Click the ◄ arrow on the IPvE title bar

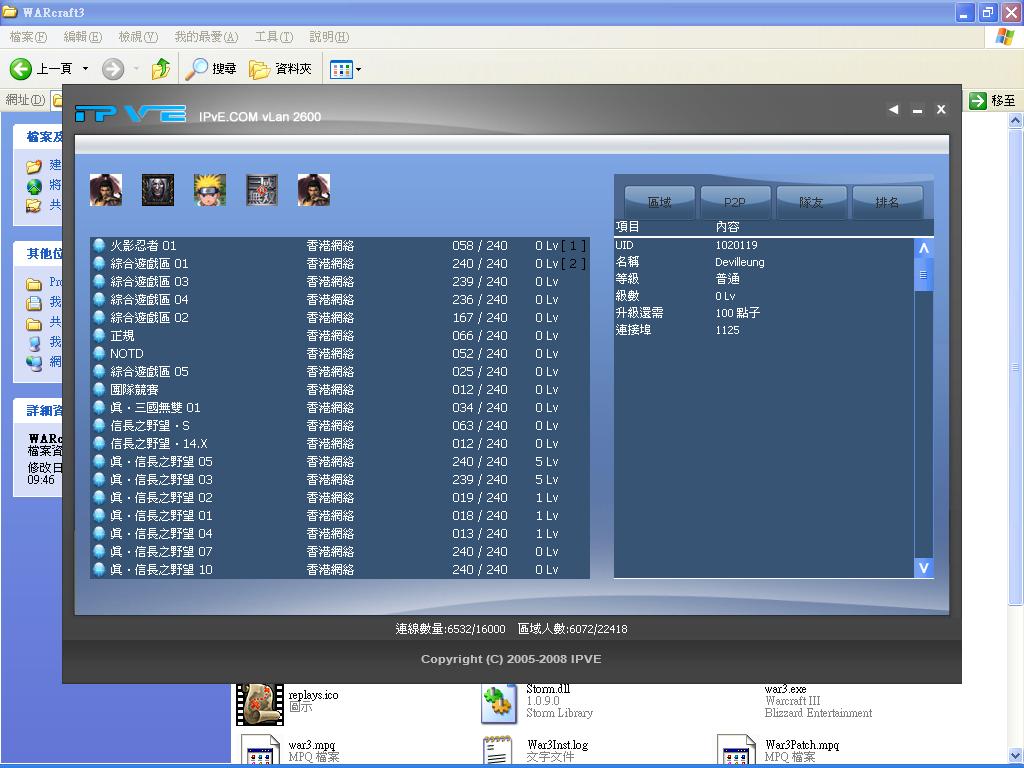coord(893,110)
